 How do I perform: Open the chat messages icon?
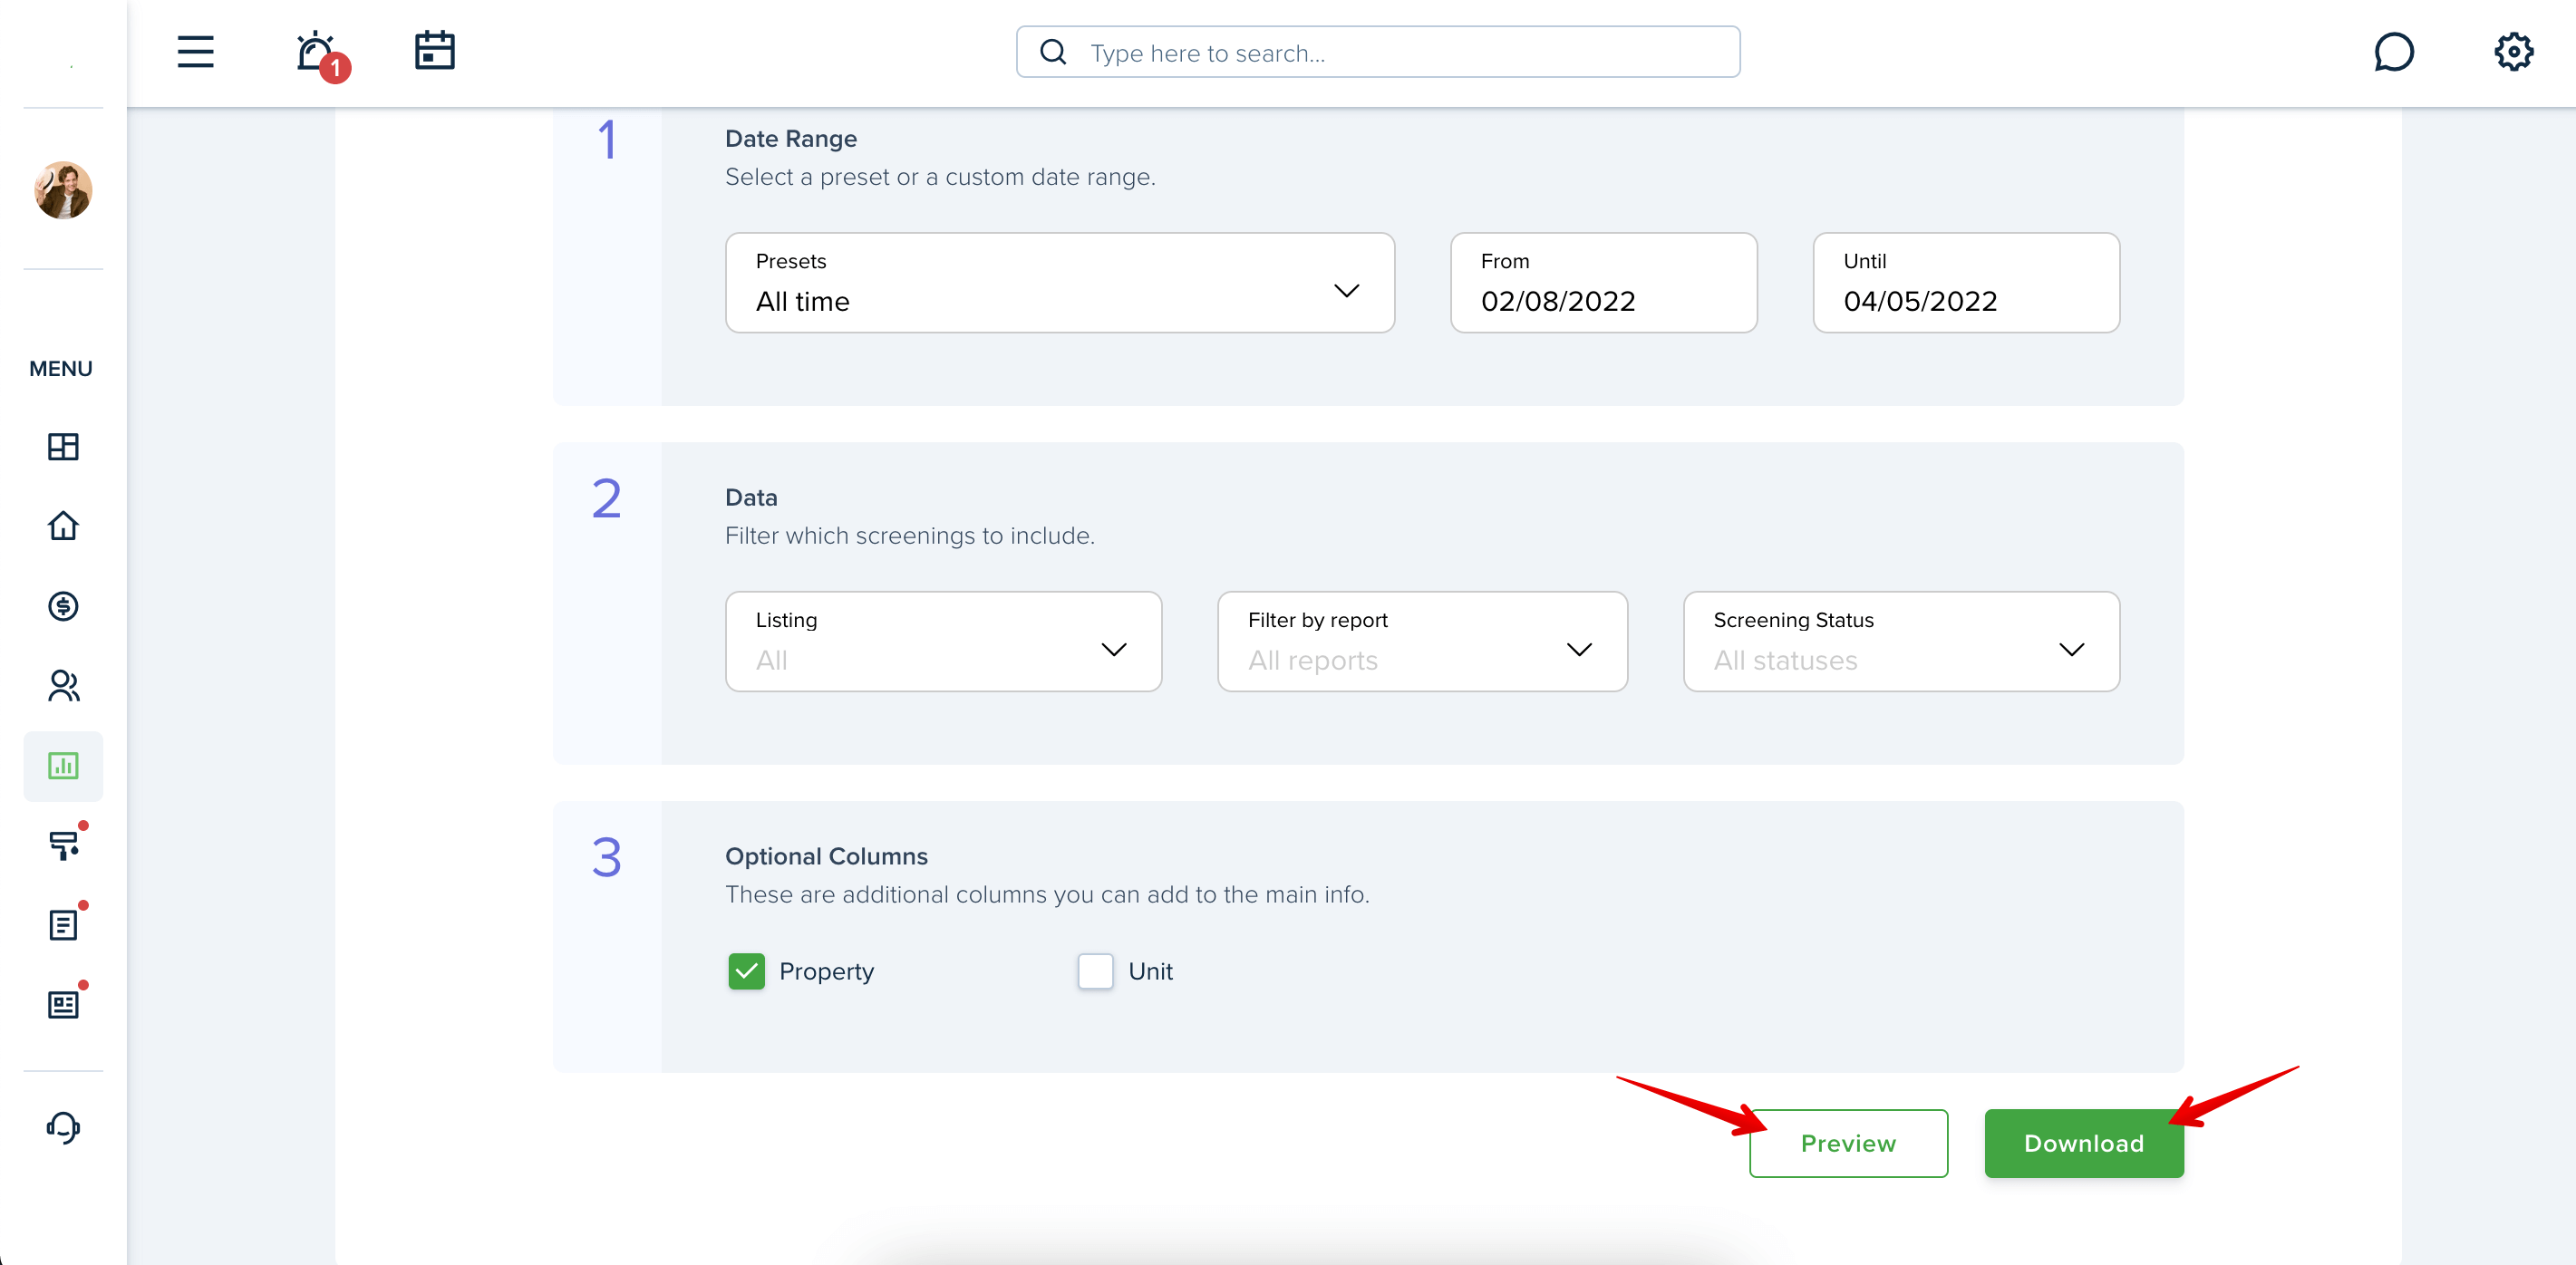coord(2393,52)
